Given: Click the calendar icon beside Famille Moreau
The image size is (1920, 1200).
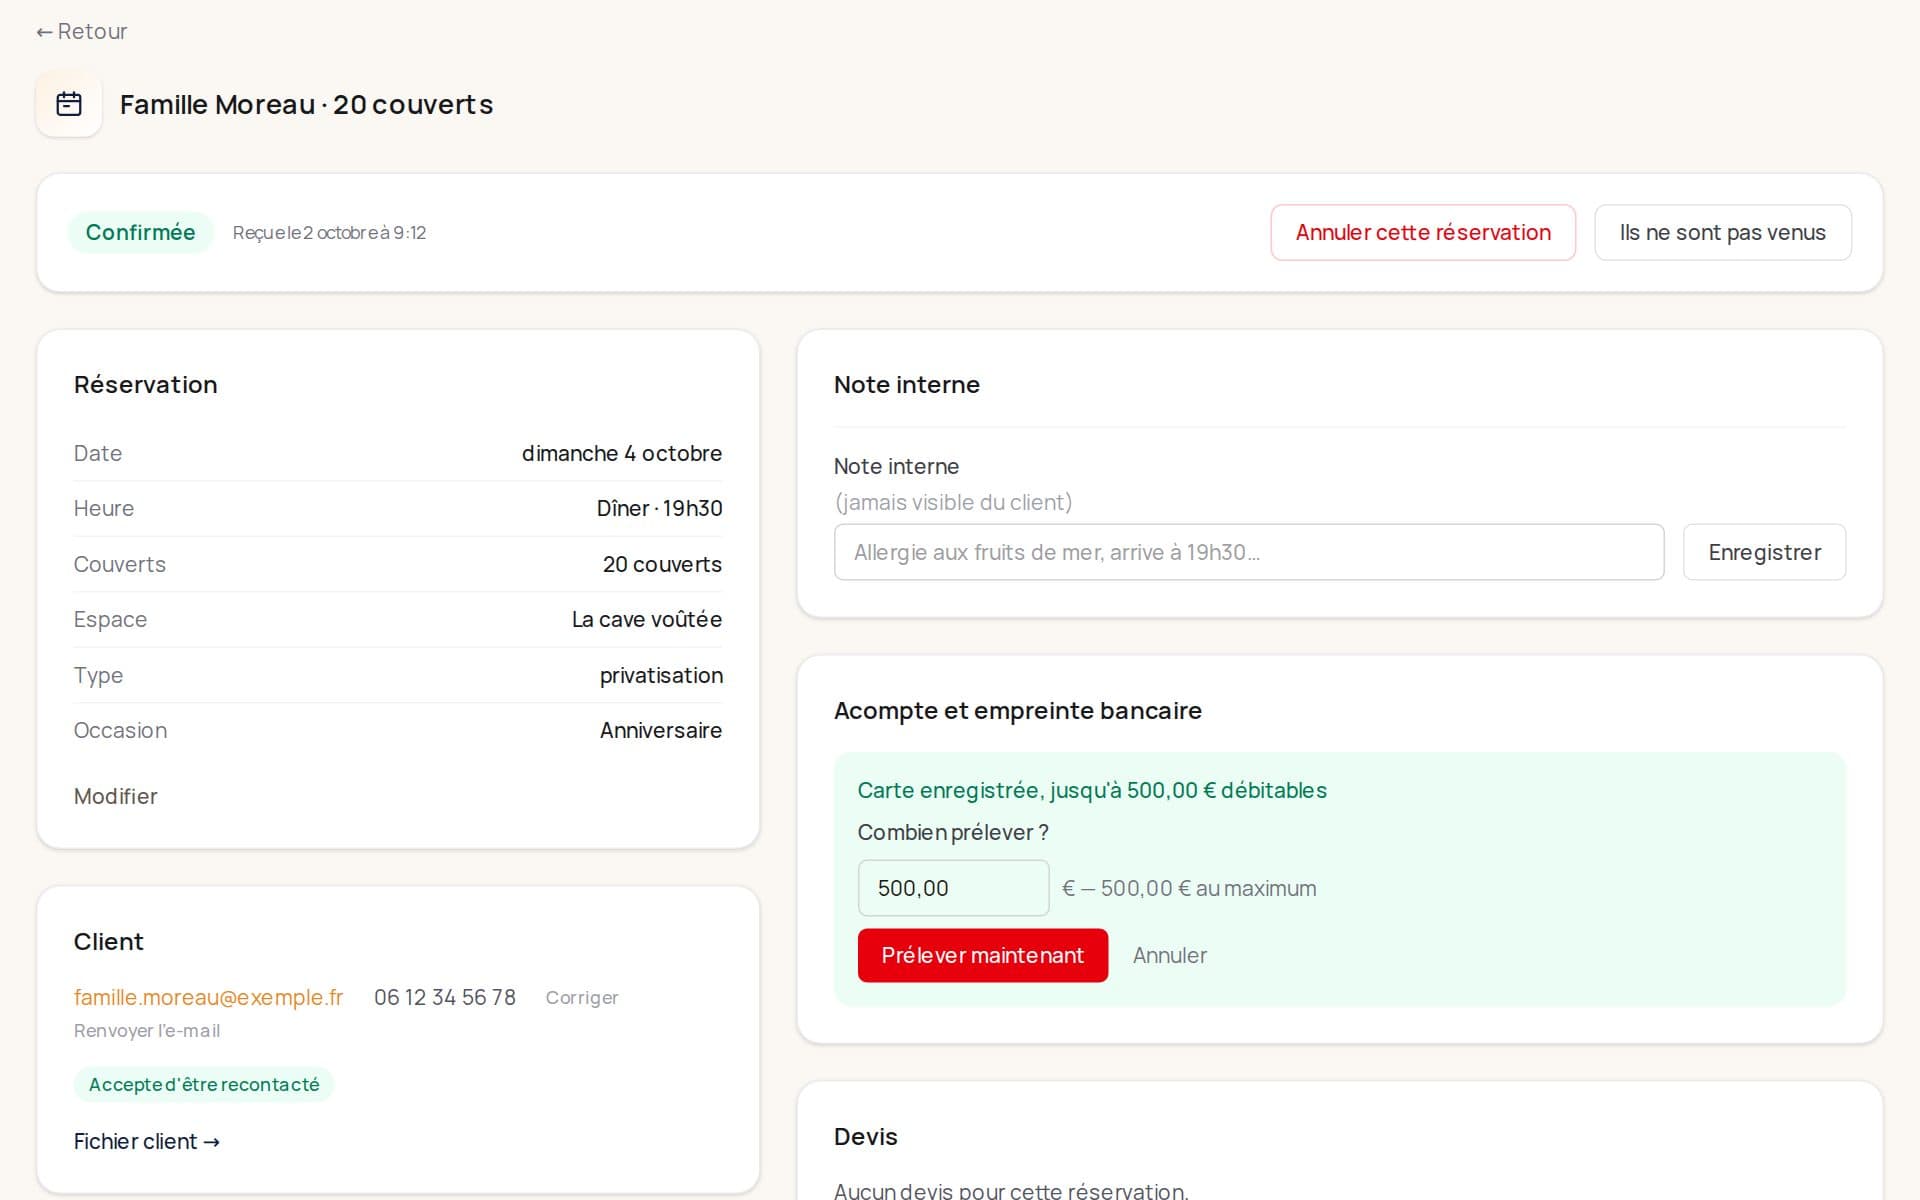Looking at the screenshot, I should pos(69,104).
